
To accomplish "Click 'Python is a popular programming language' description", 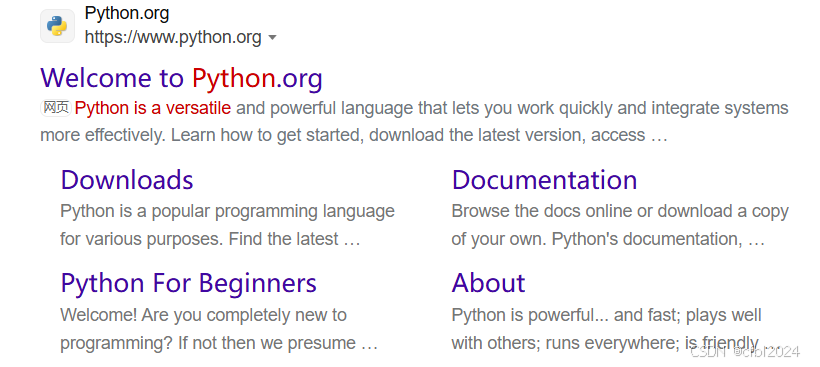I will pyautogui.click(x=227, y=211).
